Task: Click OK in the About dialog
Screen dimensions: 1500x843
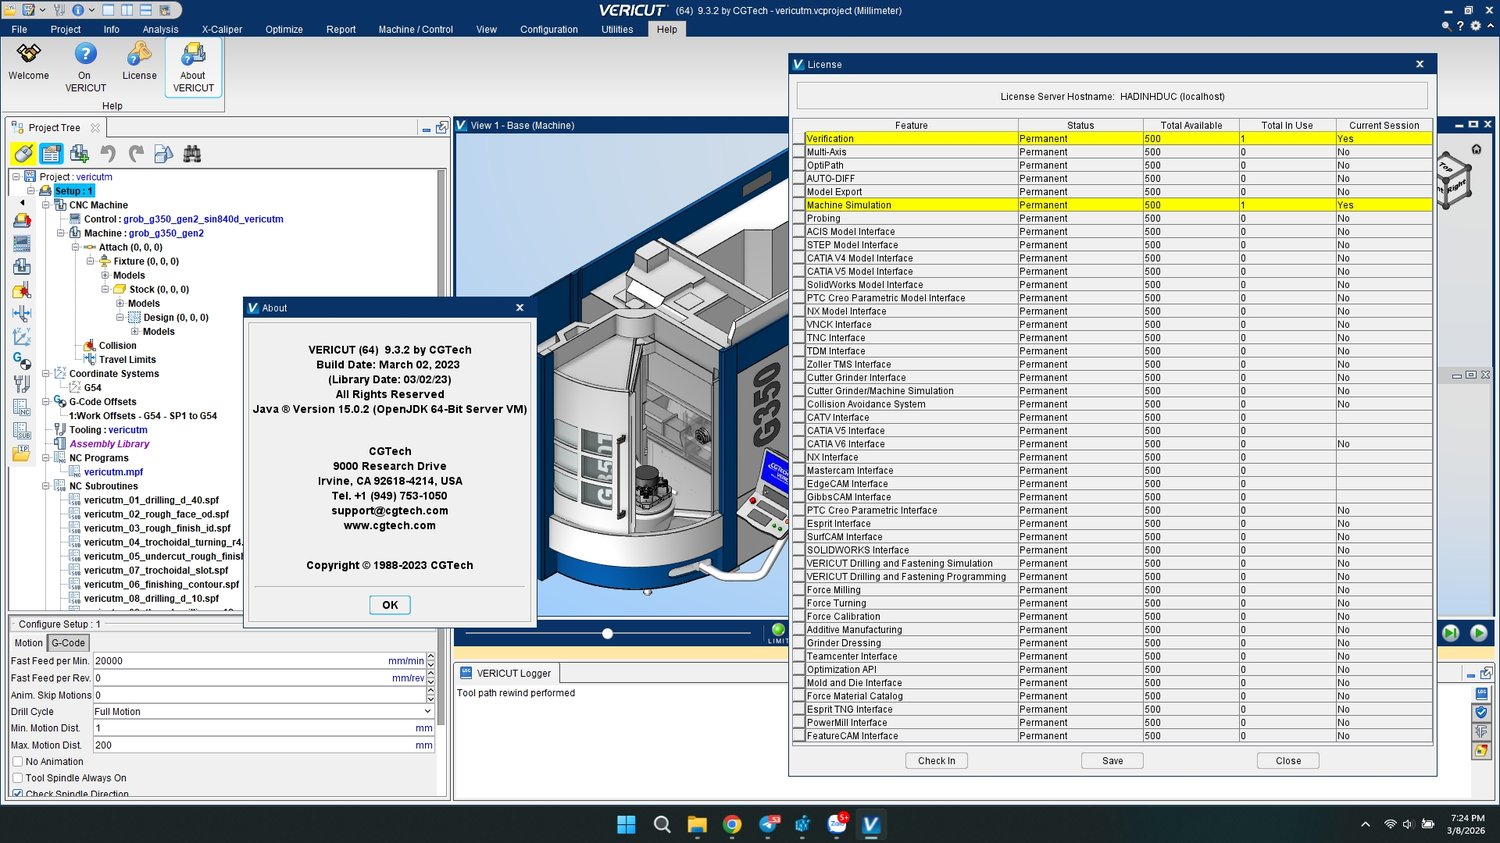Action: (x=390, y=605)
